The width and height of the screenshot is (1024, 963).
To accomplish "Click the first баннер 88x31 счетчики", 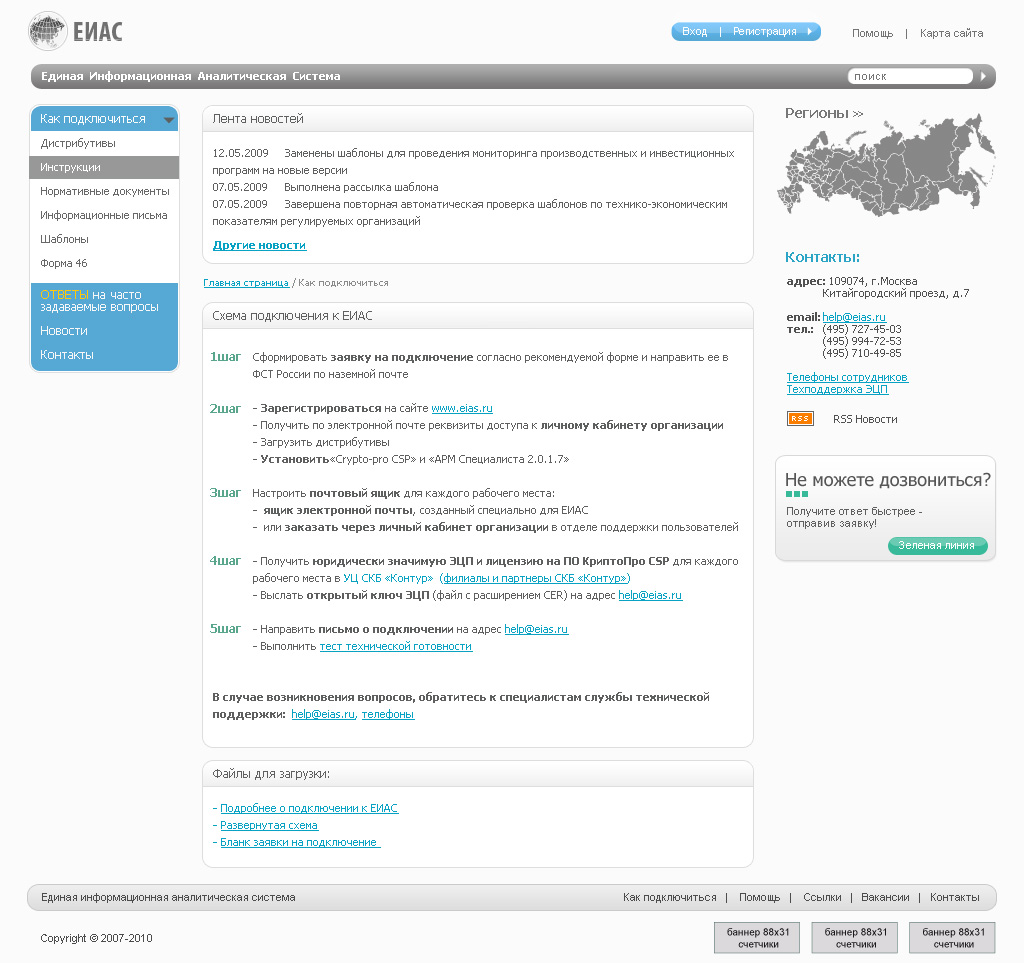I will (758, 938).
